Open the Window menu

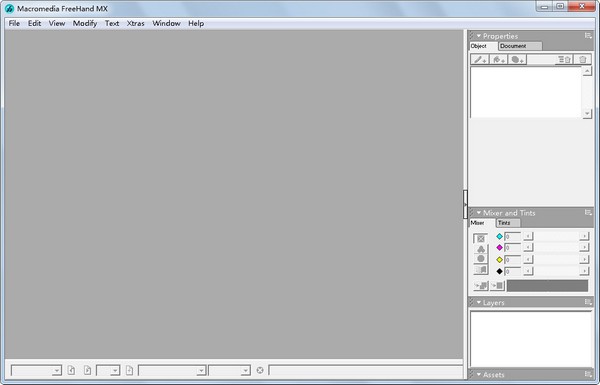click(x=166, y=23)
